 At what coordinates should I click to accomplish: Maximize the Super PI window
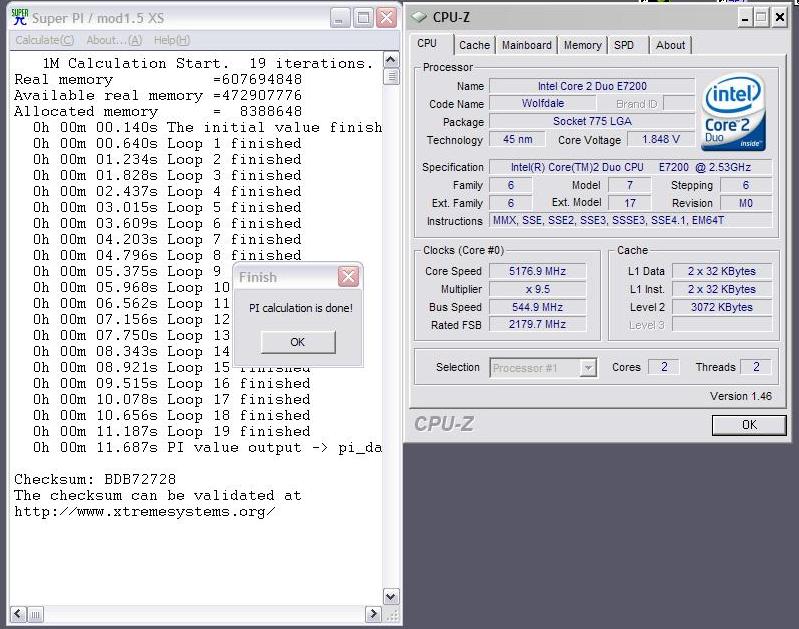363,18
